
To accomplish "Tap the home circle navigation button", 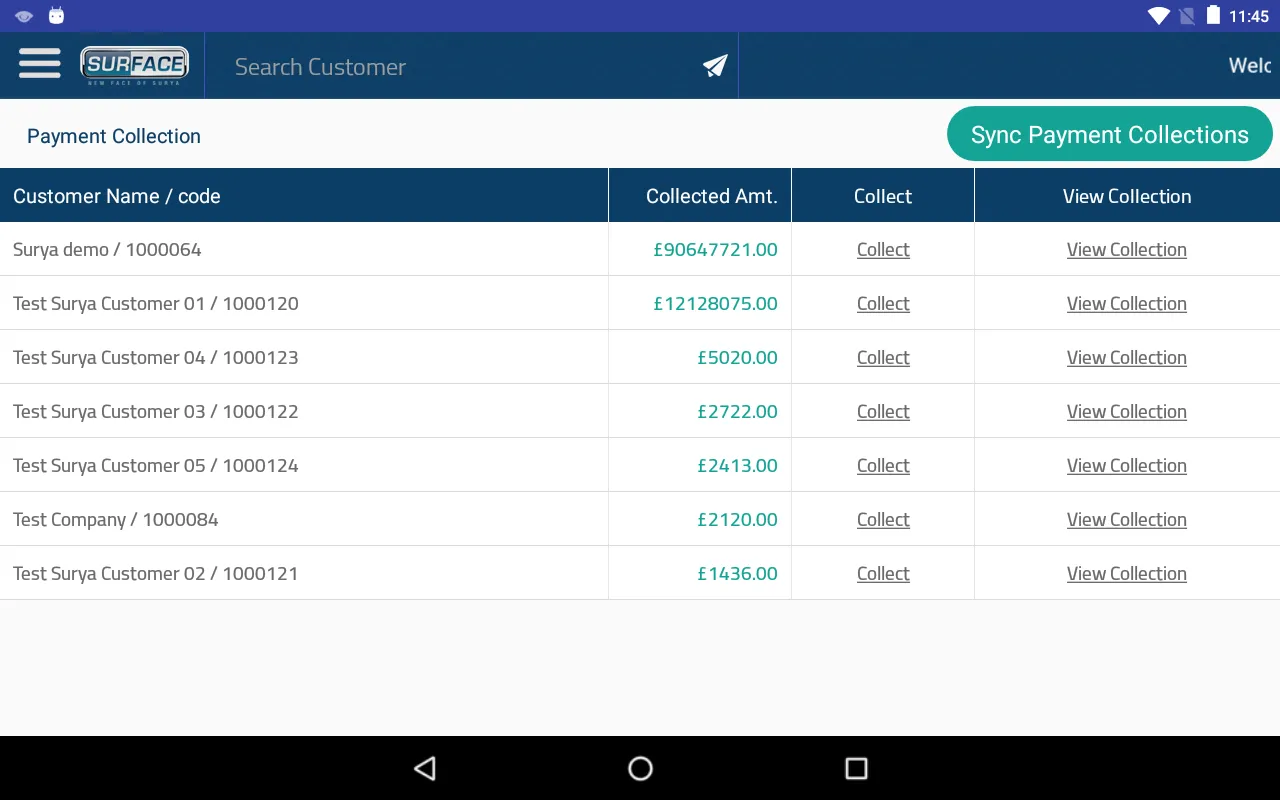I will (x=639, y=768).
